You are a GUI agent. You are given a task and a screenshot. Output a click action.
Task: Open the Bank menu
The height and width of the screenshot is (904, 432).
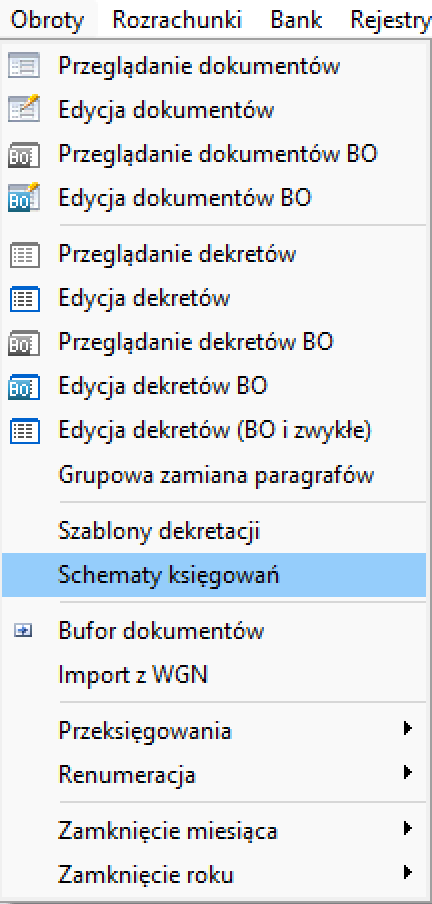pos(294,20)
